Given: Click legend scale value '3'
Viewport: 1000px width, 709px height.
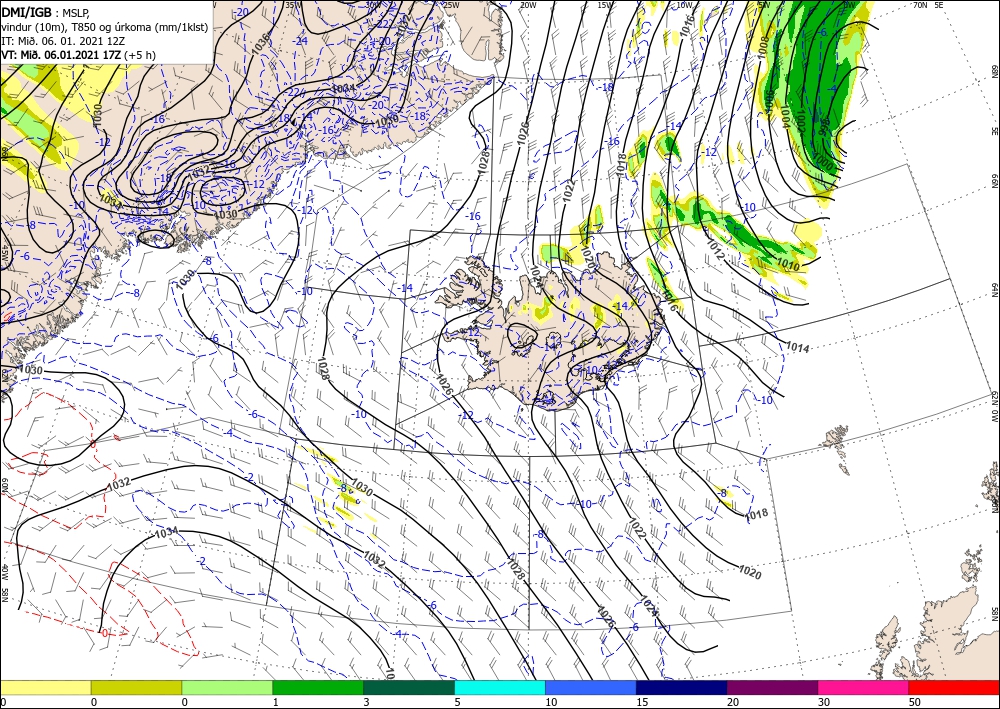Looking at the screenshot, I should (x=366, y=702).
